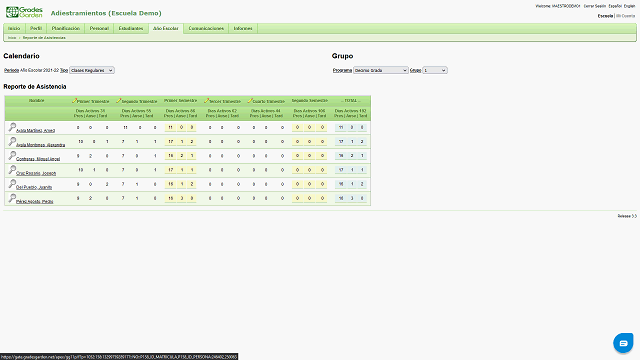Open the blue chat bubble widget
The width and height of the screenshot is (640, 360).
tap(623, 343)
